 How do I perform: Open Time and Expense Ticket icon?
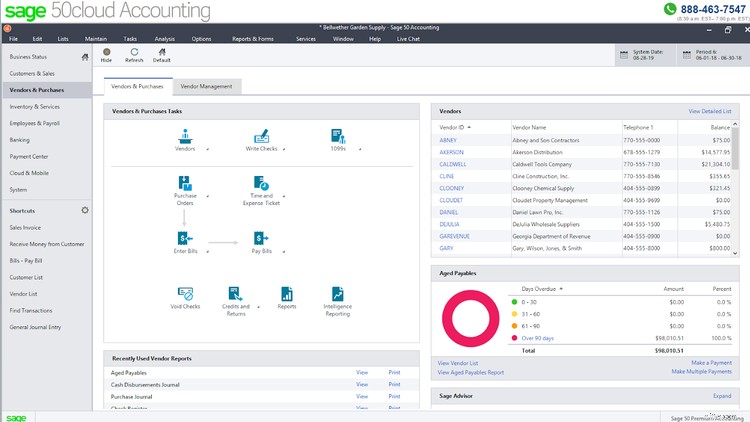[261, 183]
